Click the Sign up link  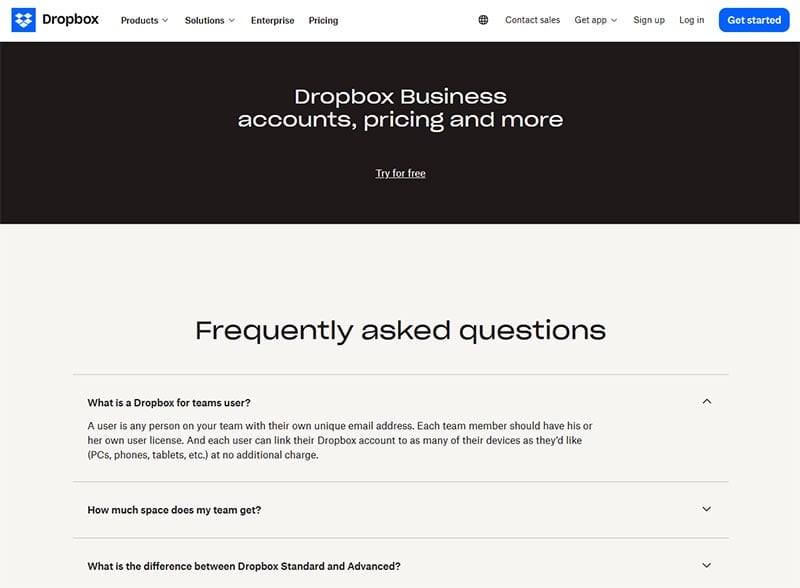click(649, 20)
